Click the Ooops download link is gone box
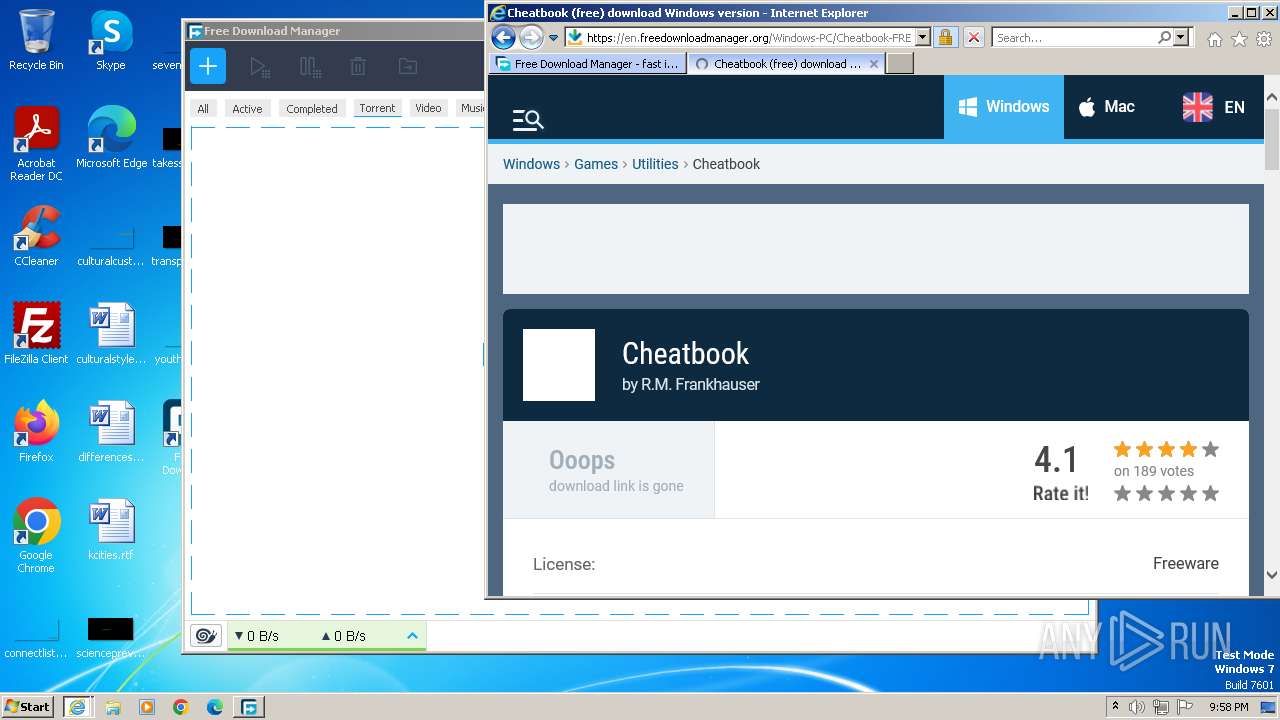This screenshot has height=720, width=1280. click(x=609, y=470)
